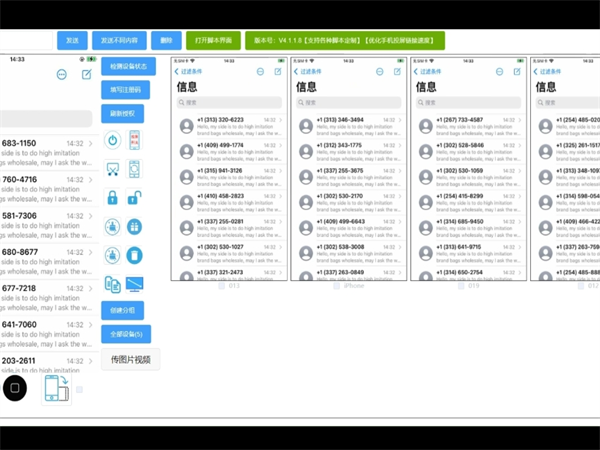Click the unlocked padlock icon

point(134,198)
